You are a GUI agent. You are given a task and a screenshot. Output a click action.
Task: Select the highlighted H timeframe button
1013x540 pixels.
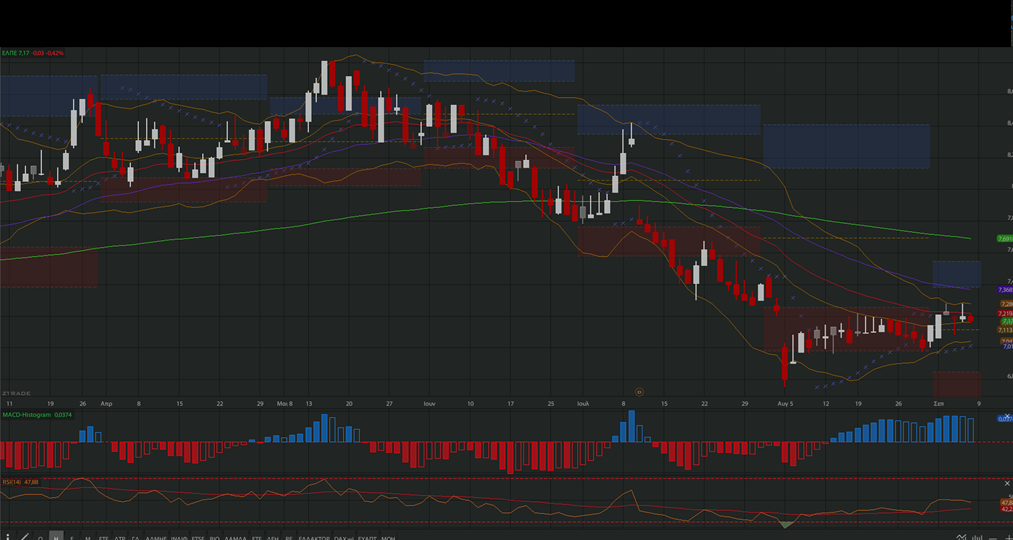coord(56,536)
